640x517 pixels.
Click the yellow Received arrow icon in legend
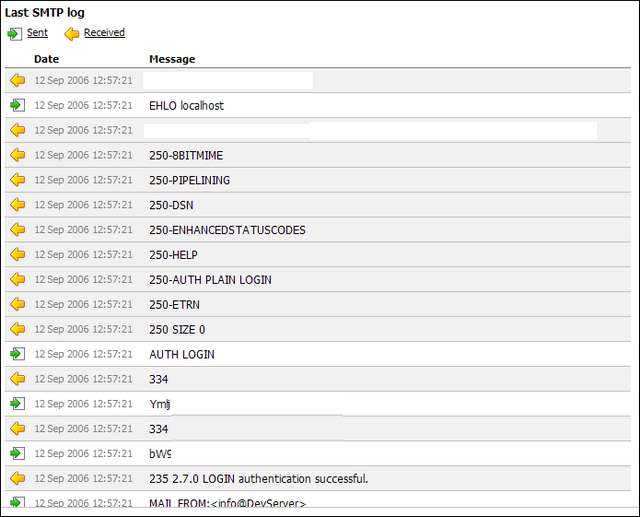[72, 34]
